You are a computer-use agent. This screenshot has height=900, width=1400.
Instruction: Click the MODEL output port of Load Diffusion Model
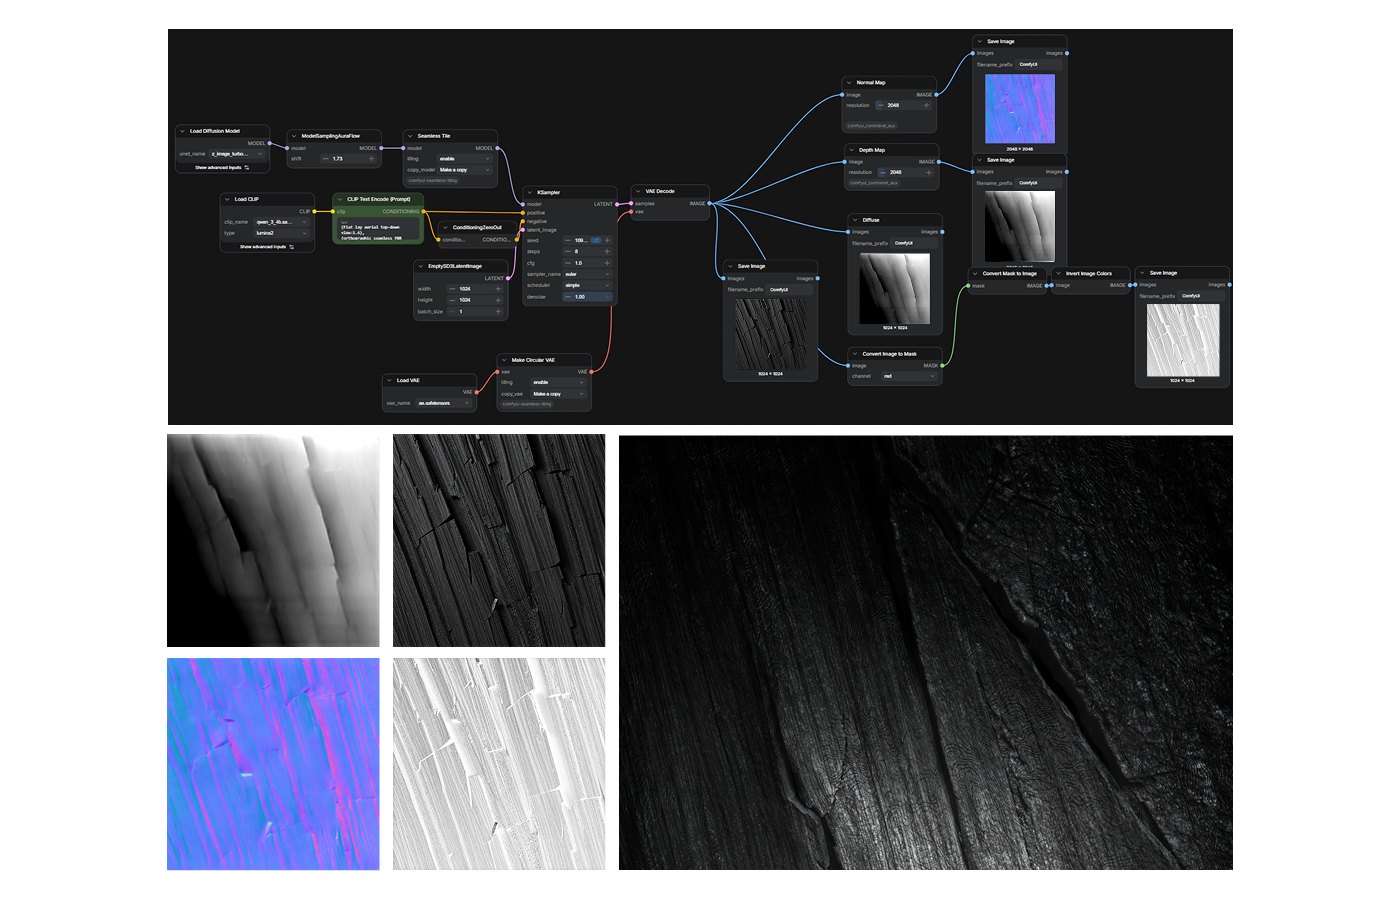click(270, 143)
